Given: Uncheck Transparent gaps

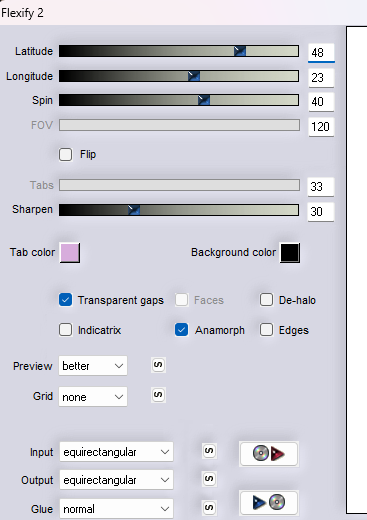Looking at the screenshot, I should 65,300.
